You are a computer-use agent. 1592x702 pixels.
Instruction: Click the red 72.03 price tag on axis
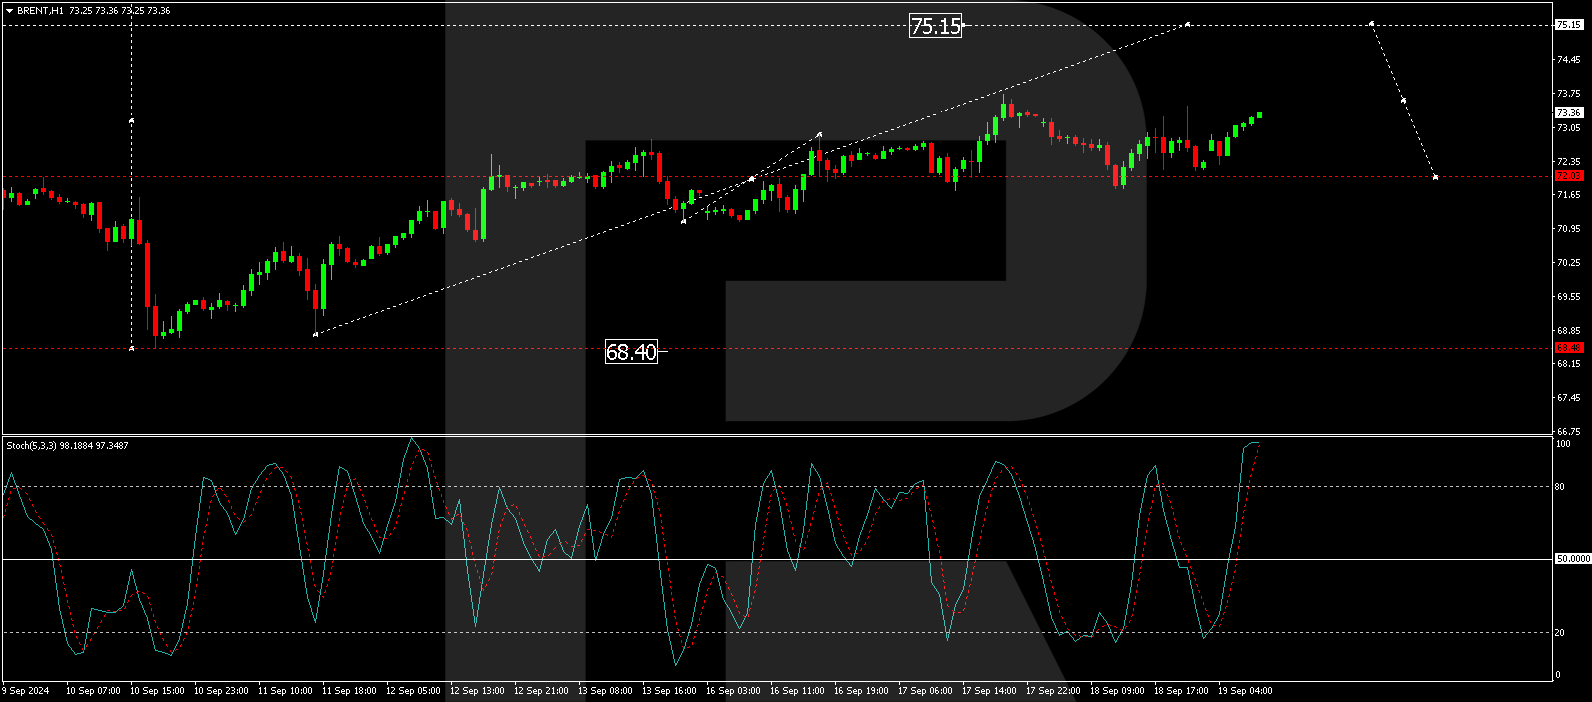[1569, 176]
